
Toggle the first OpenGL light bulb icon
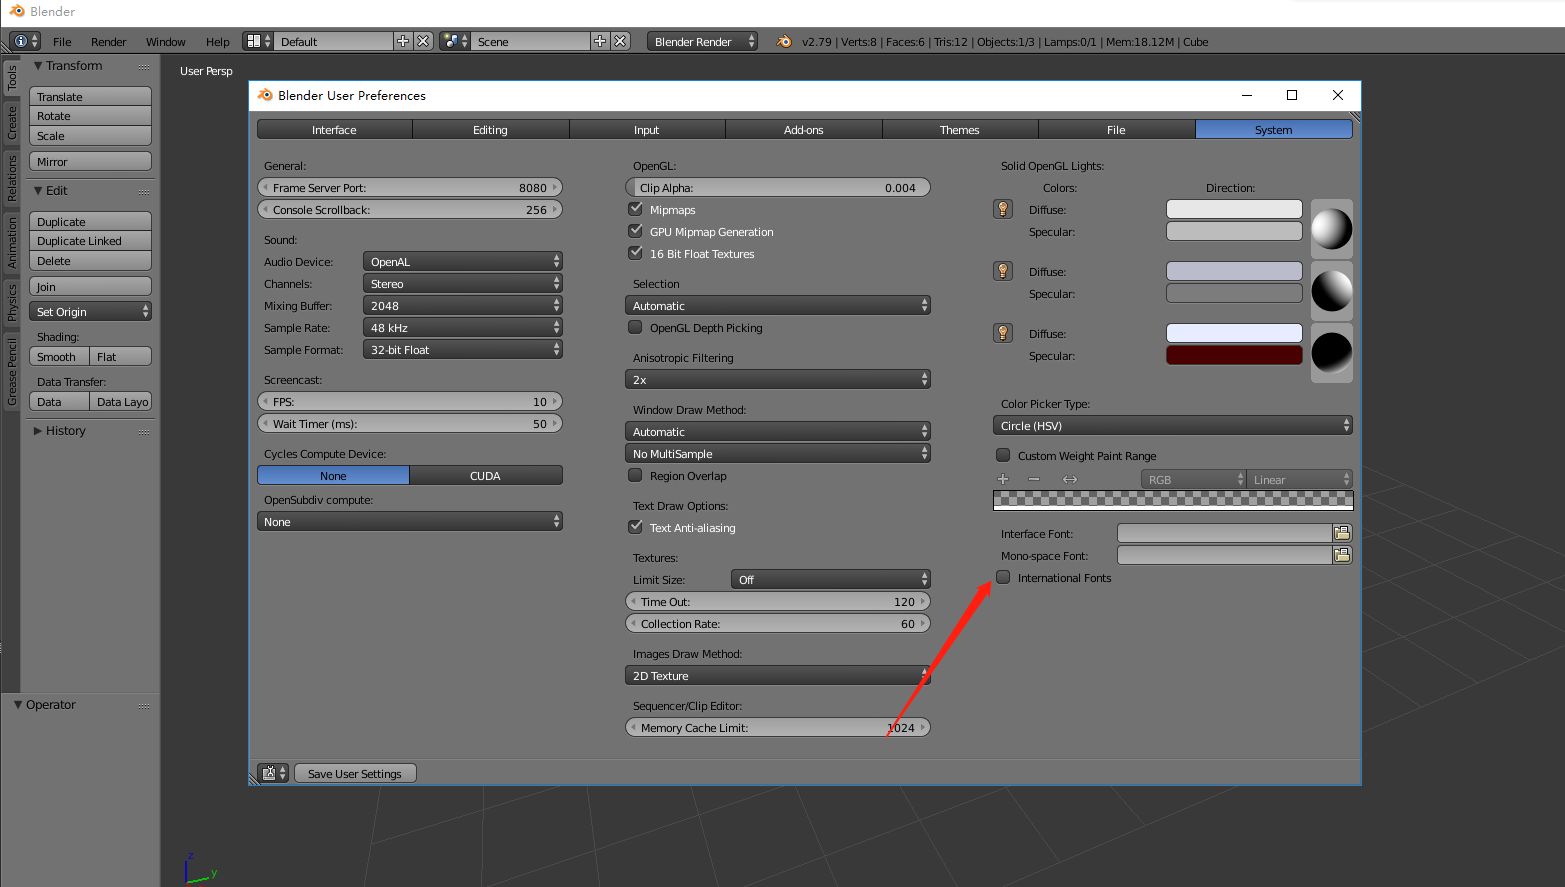pyautogui.click(x=1003, y=209)
